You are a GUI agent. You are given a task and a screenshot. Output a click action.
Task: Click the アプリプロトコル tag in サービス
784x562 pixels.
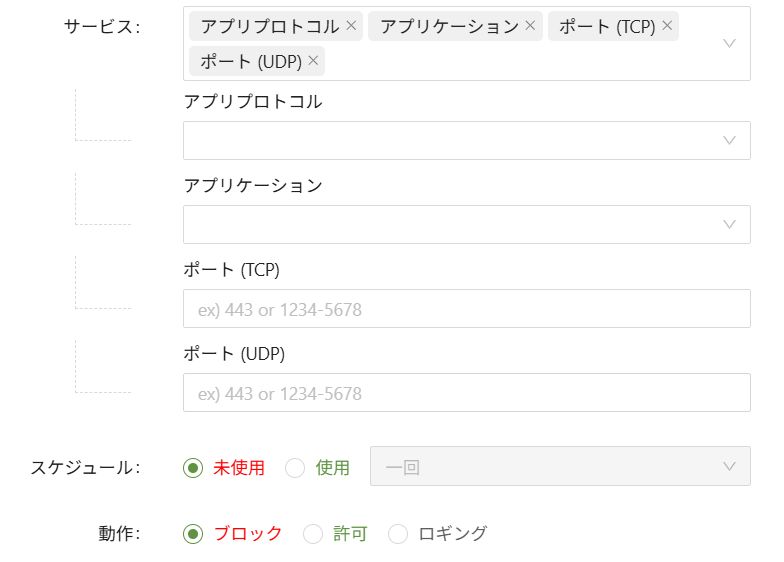tap(270, 27)
